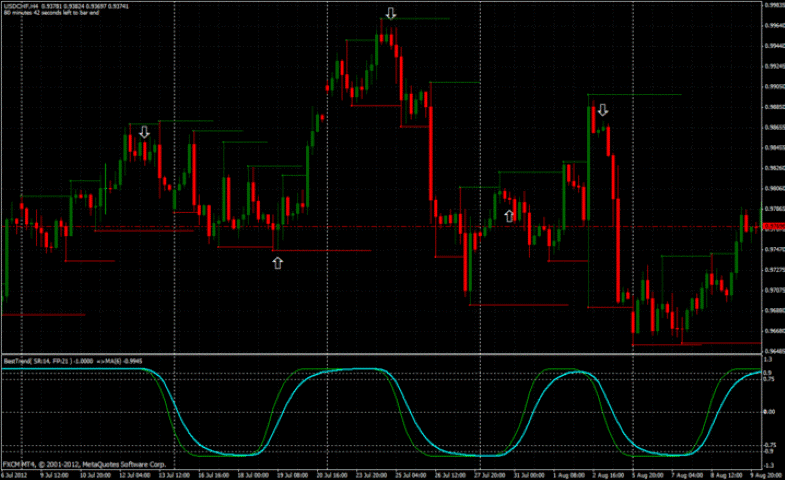Viewport: 785px width, 480px height.
Task: Click the "18 Jul 00:00" time label
Action: [253, 475]
